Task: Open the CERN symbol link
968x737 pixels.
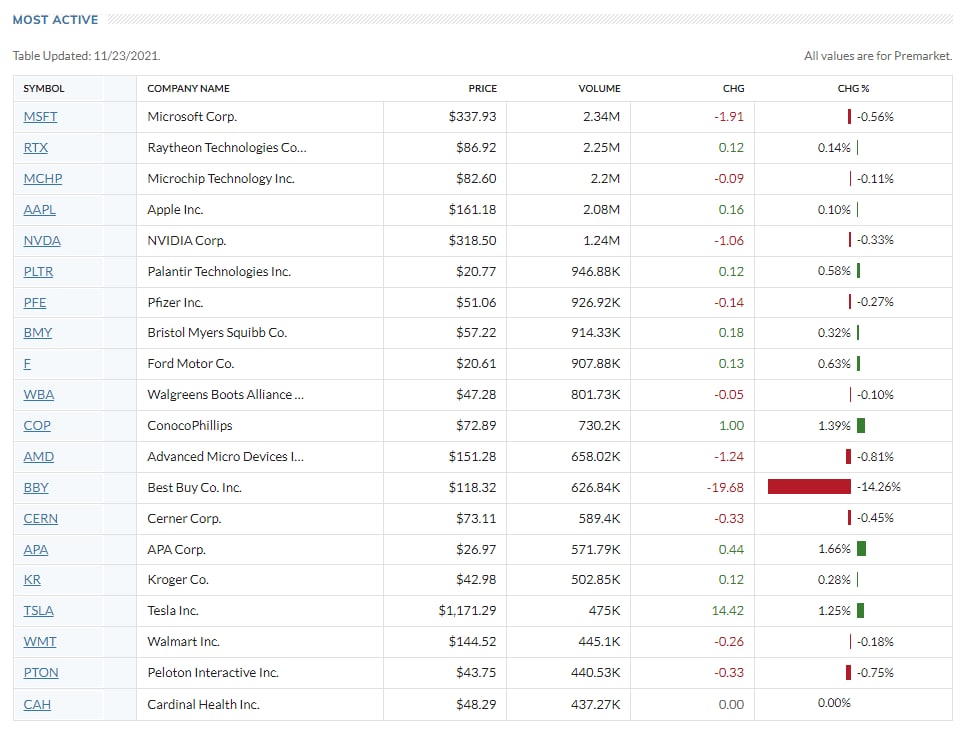Action: (x=41, y=518)
